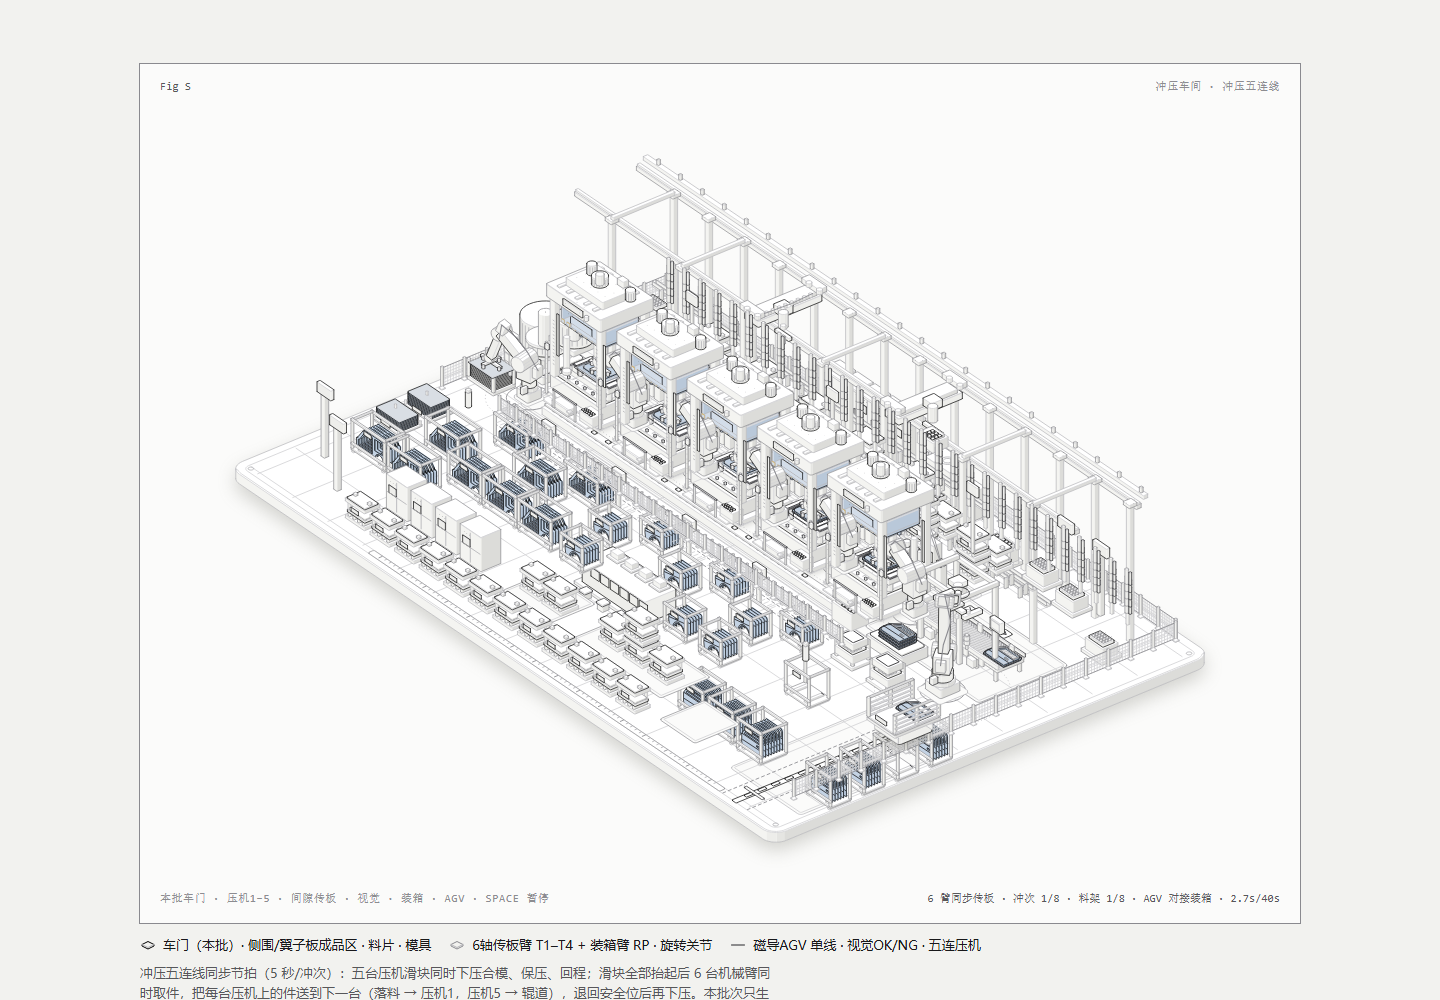1440x1000 pixels.
Task: Click the caption line starting "冲压五连线同步节拍"
Action: (455, 973)
